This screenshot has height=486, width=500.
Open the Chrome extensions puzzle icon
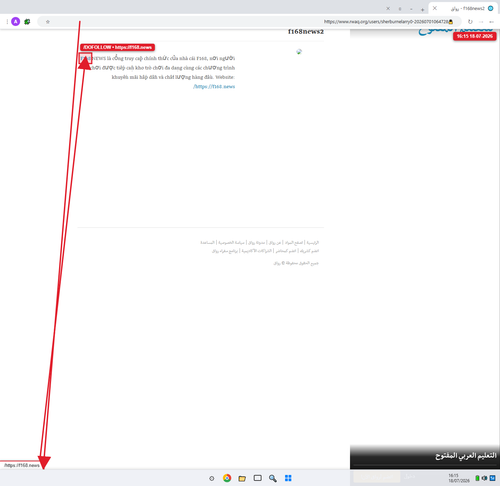coord(27,22)
